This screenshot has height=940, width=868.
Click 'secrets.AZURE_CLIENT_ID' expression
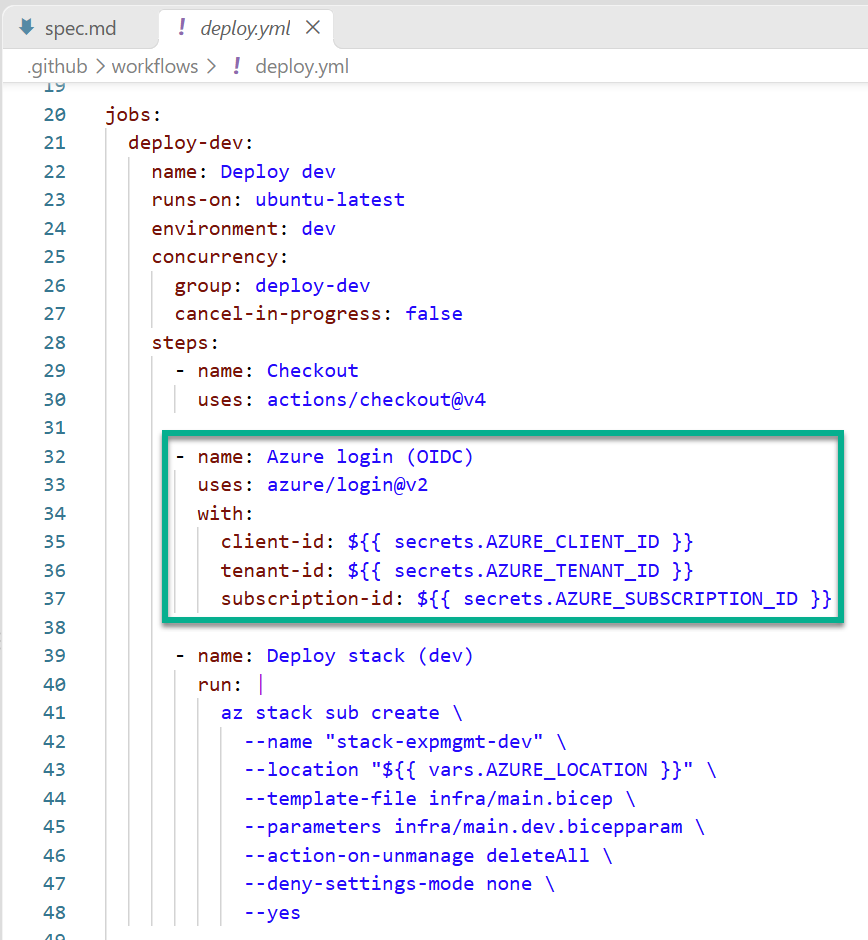pos(526,542)
